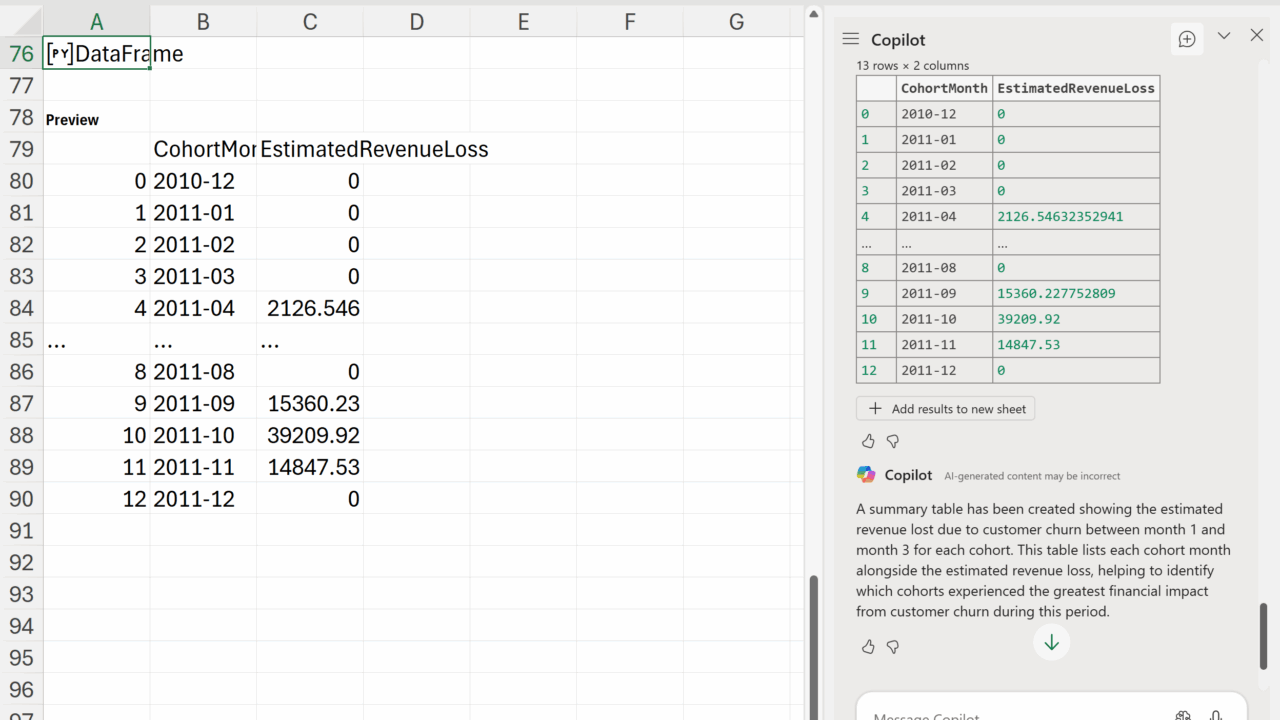Start a new Copilot chat

pyautogui.click(x=1187, y=39)
